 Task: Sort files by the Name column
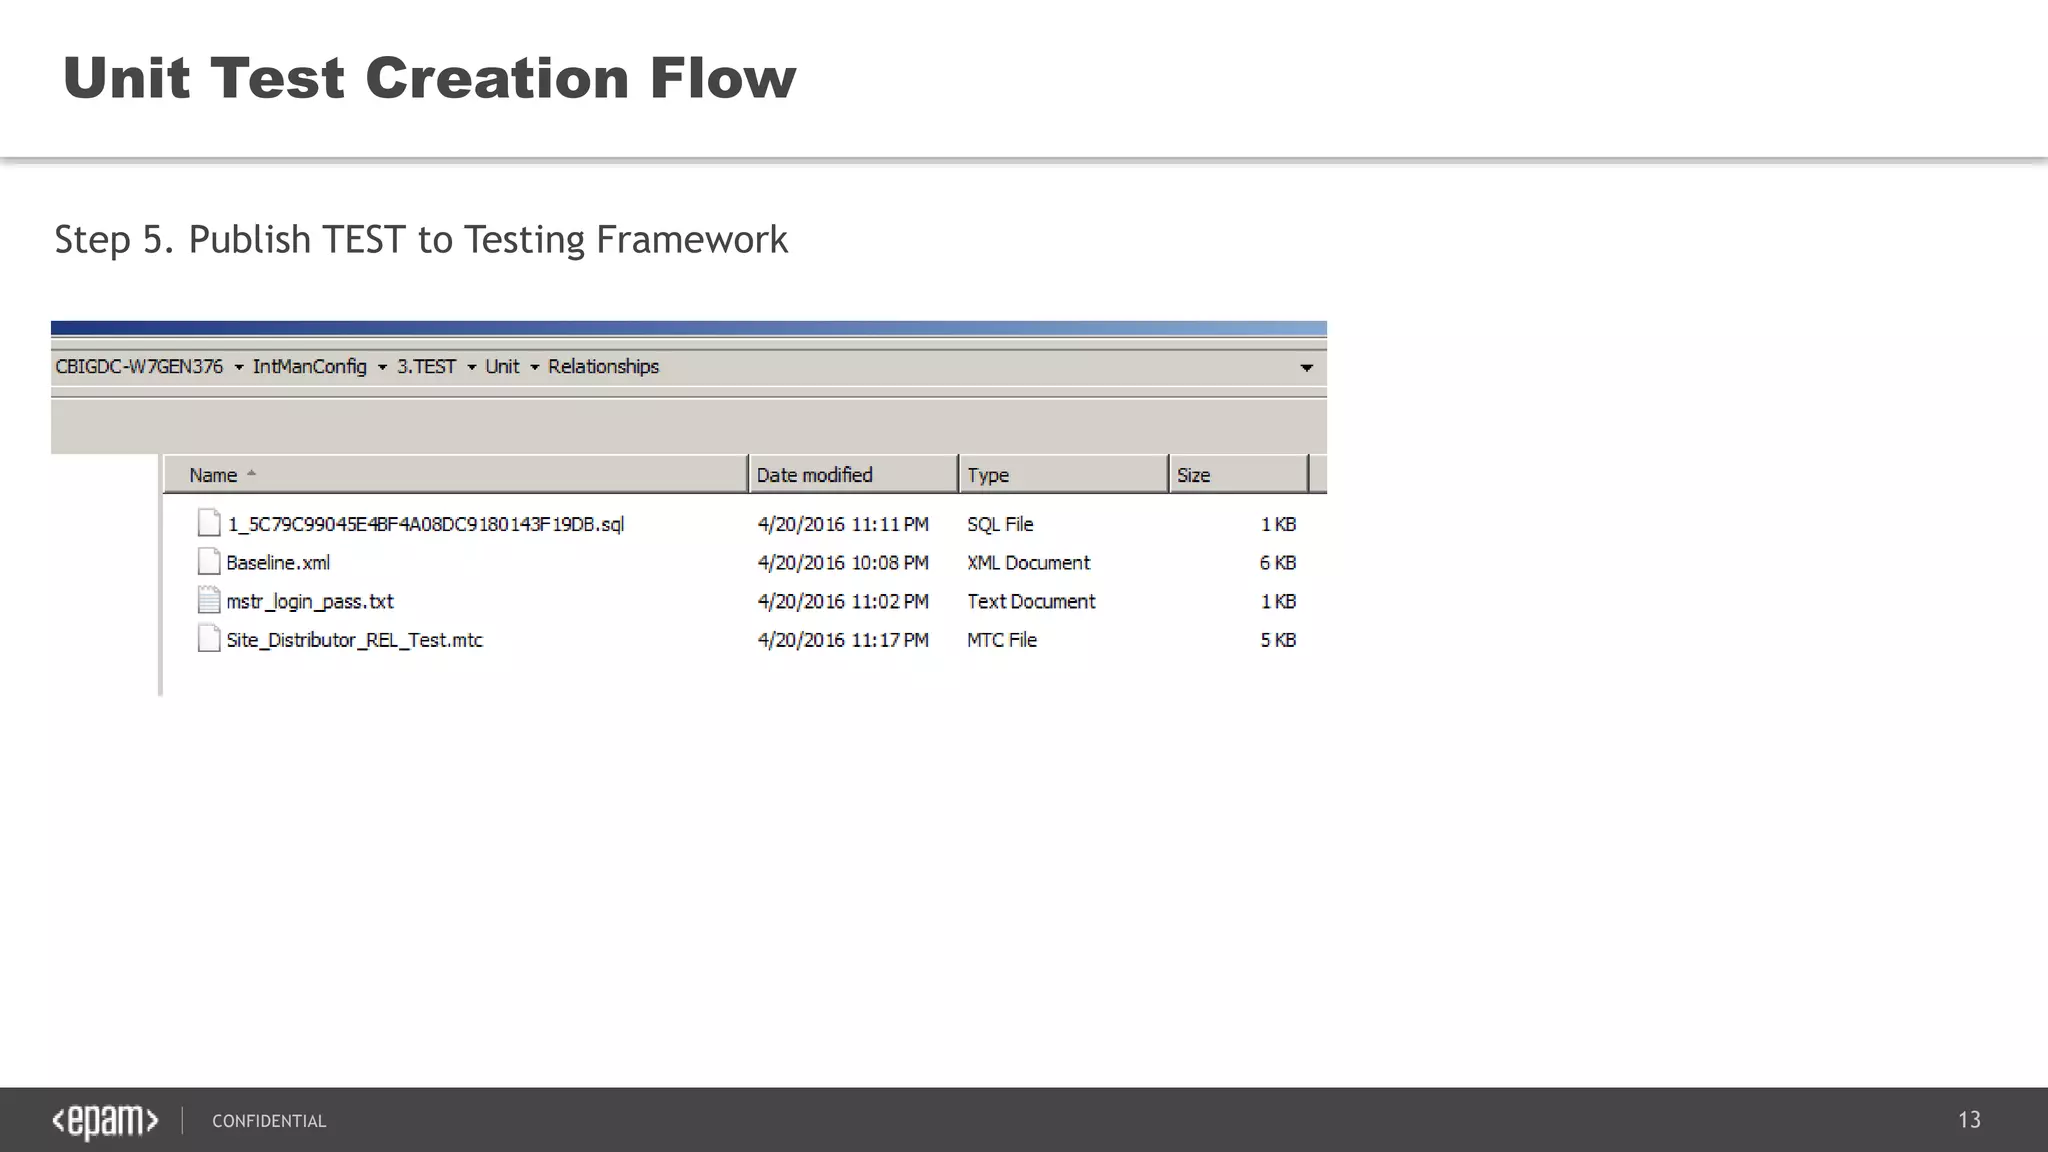[455, 474]
